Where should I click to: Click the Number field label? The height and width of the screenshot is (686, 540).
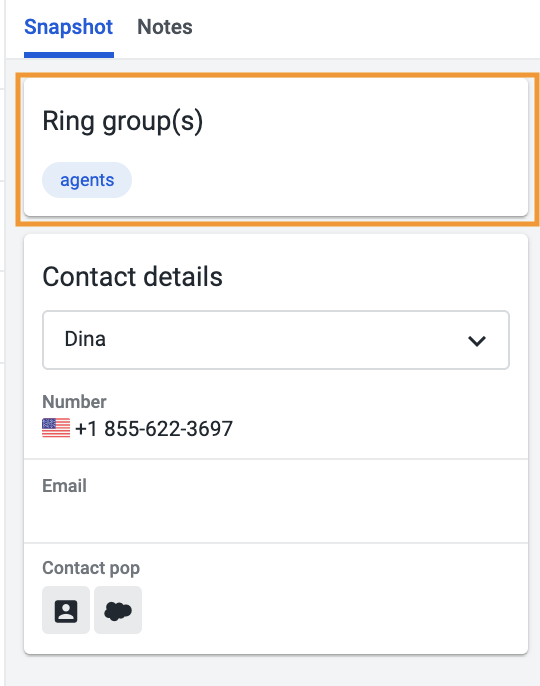(74, 402)
